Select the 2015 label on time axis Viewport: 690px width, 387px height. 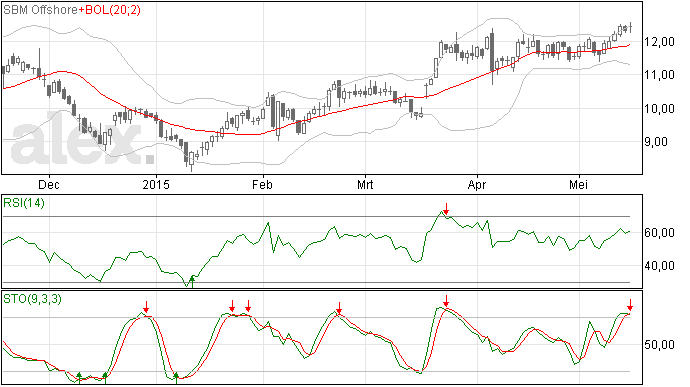(x=156, y=184)
